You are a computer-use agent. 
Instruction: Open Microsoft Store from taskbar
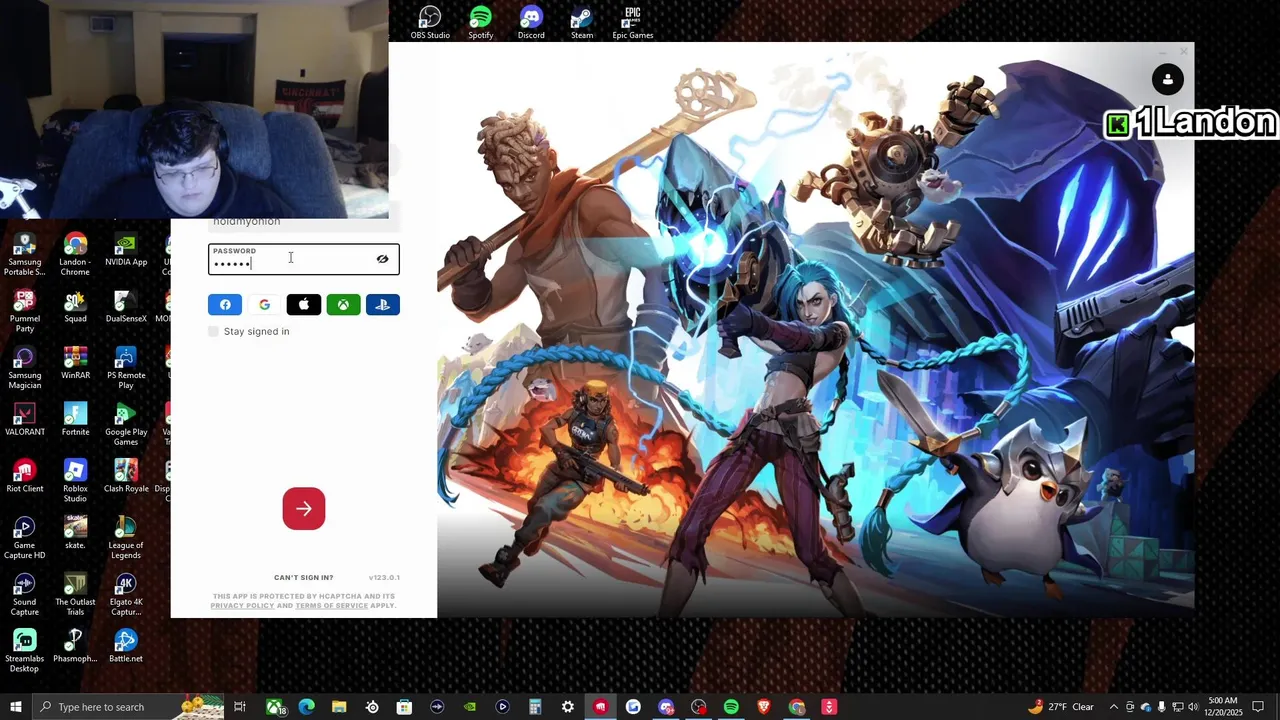[x=404, y=707]
